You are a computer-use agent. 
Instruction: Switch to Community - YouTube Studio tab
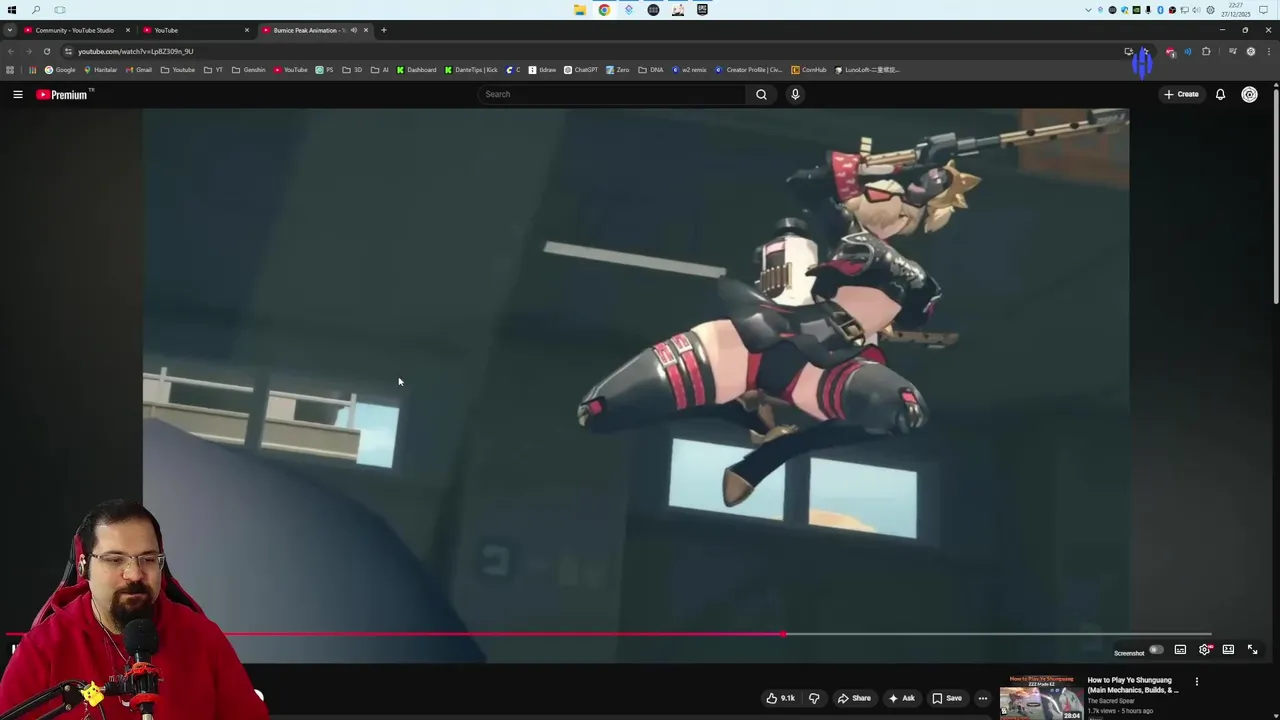click(75, 30)
